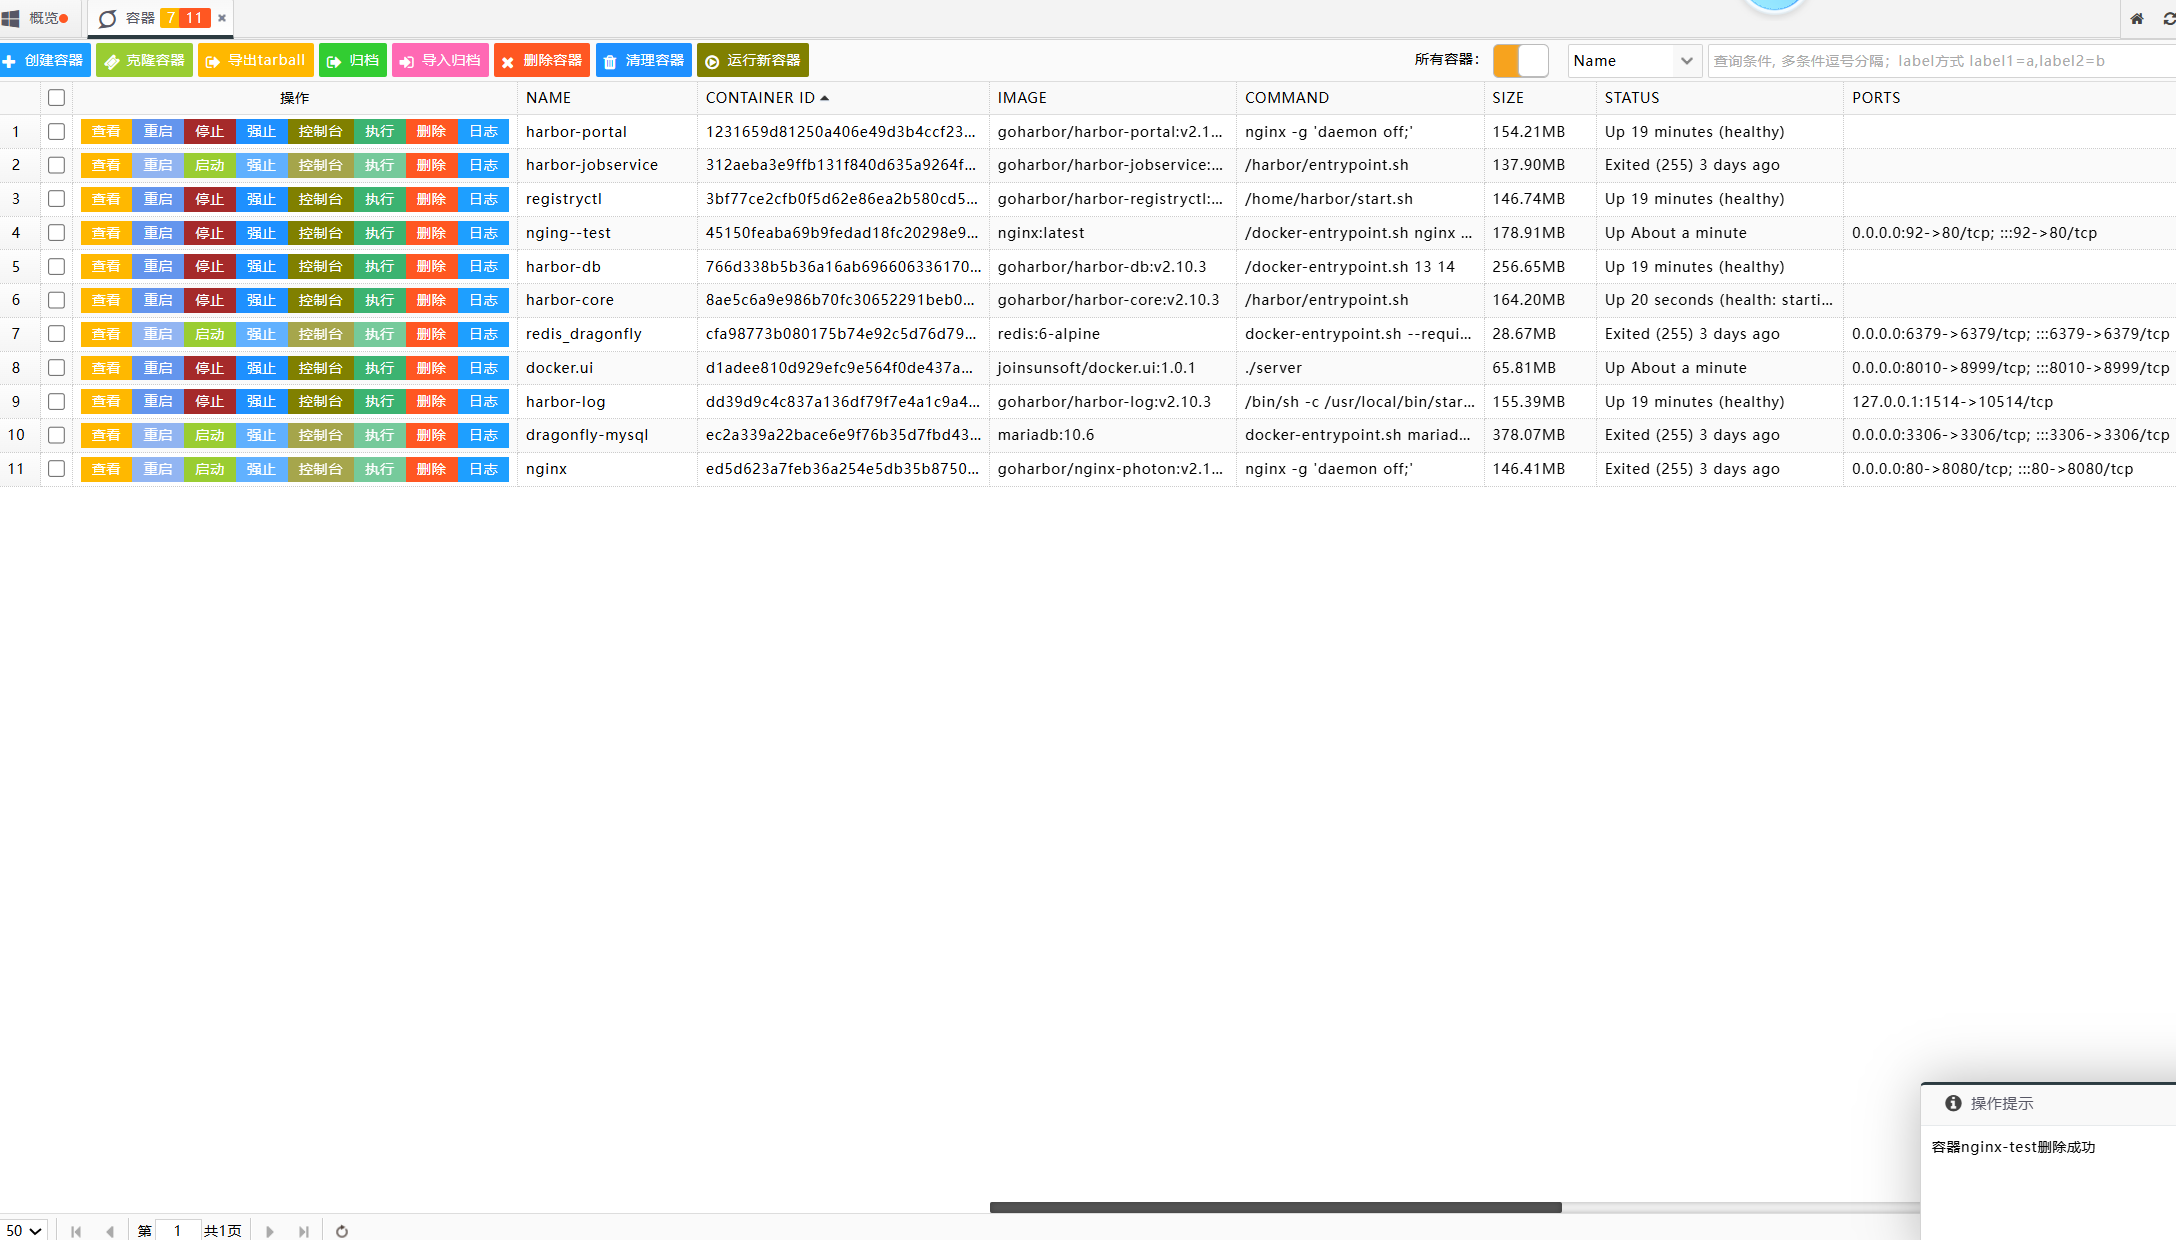Screen dimensions: 2176x1240
Task: Select the checkbox for harbor-jobservice row
Action: coord(56,165)
